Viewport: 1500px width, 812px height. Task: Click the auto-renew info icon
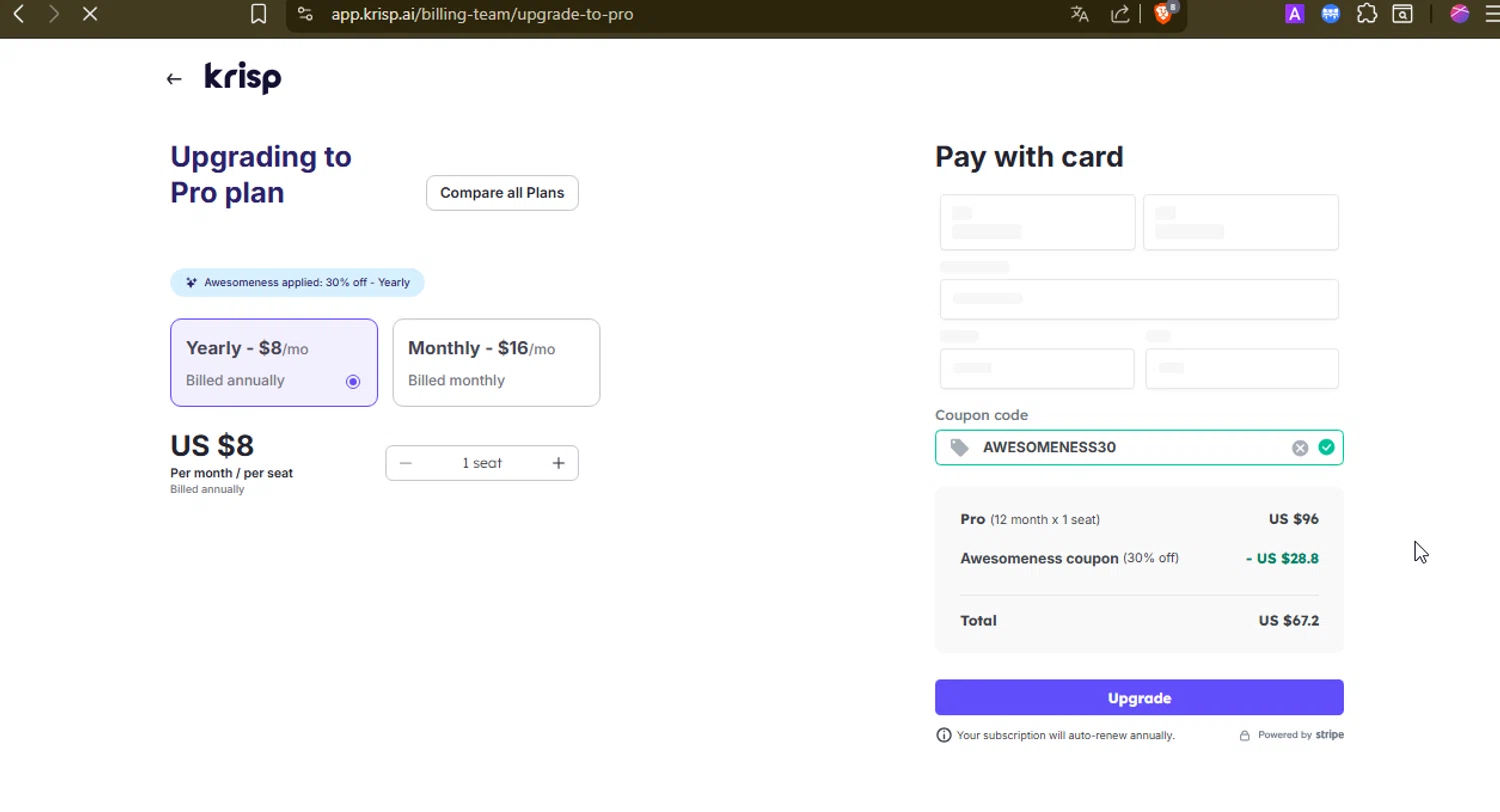coord(943,735)
